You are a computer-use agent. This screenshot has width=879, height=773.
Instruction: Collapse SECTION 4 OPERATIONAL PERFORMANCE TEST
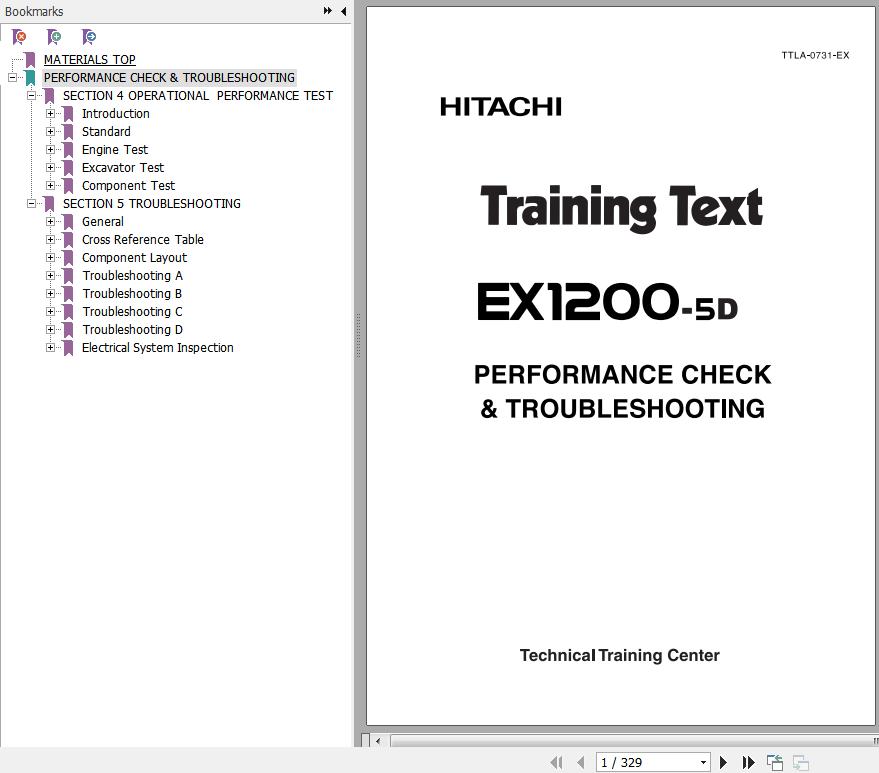pos(31,95)
